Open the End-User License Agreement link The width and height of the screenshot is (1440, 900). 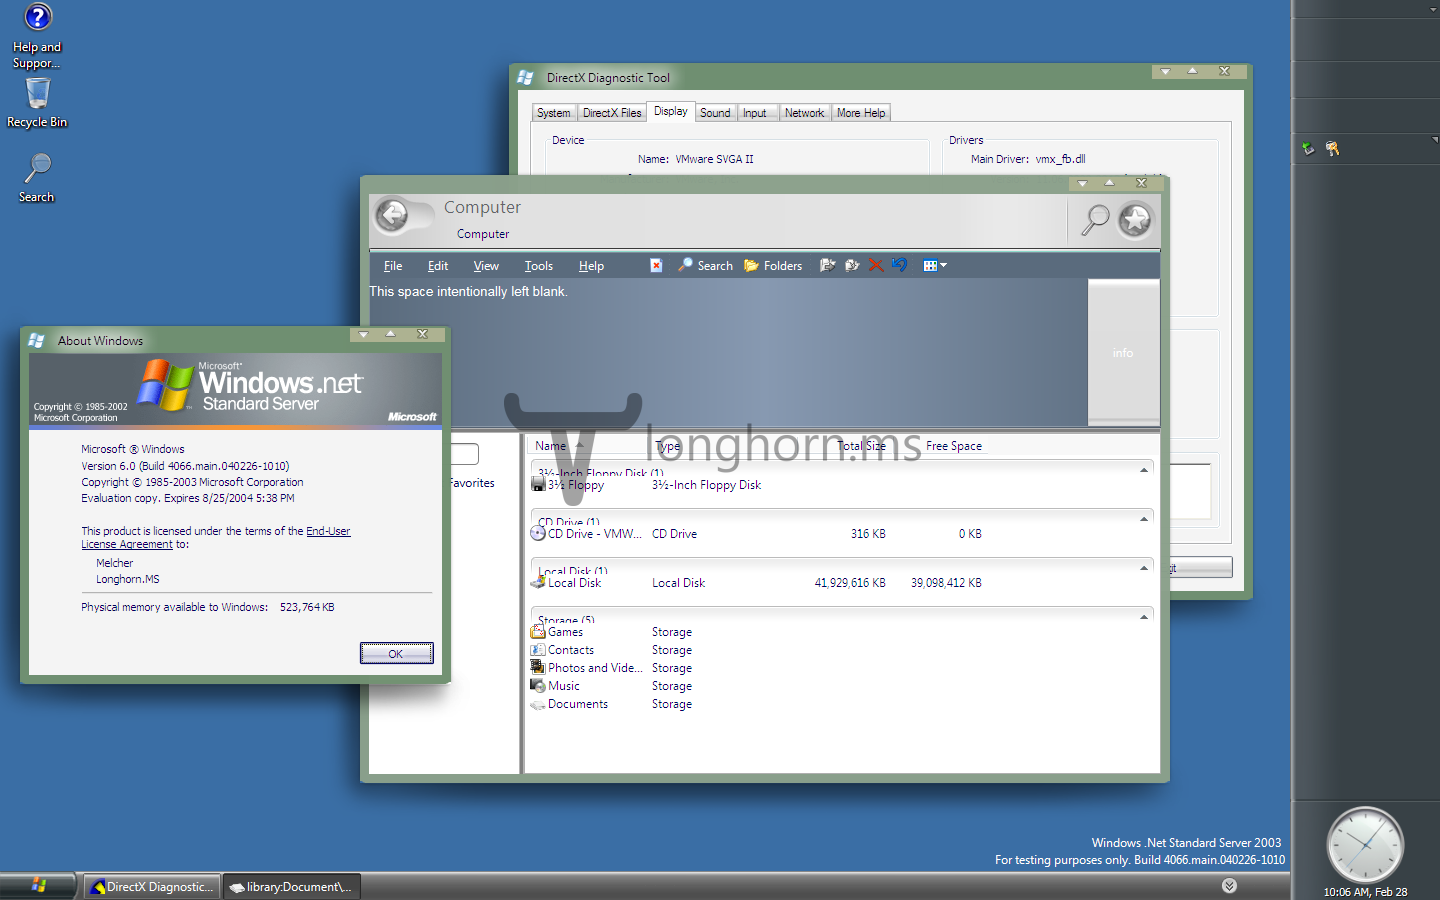[216, 538]
